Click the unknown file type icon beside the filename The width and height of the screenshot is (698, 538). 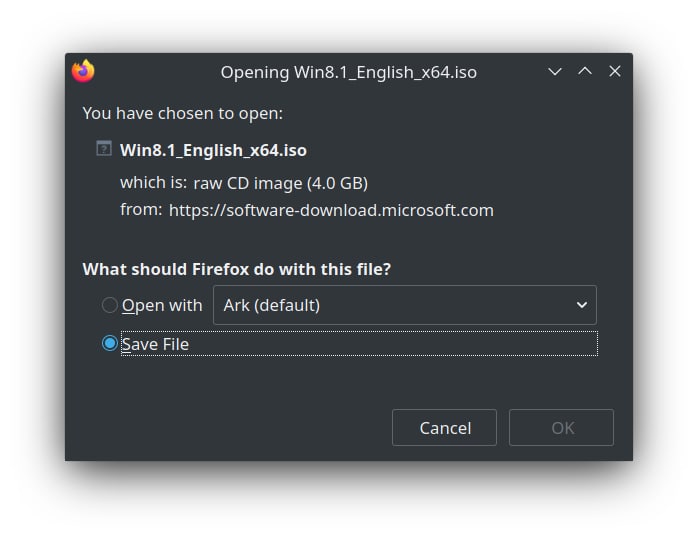104,149
